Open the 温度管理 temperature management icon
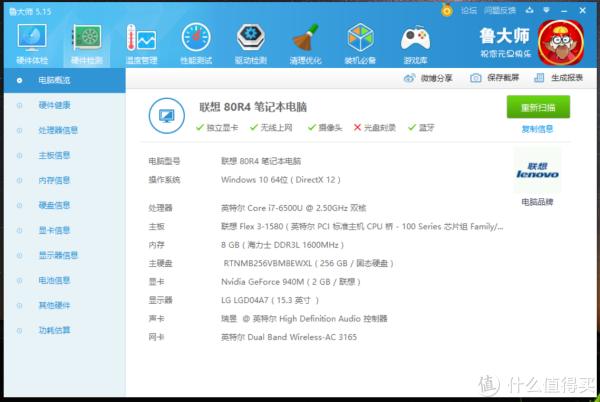 pos(141,43)
